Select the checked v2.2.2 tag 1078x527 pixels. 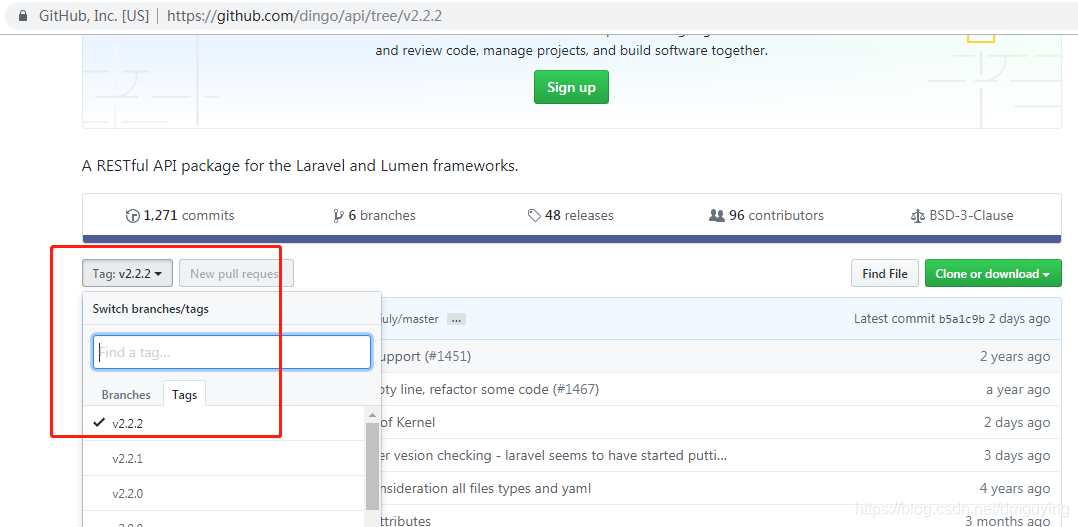[x=223, y=423]
